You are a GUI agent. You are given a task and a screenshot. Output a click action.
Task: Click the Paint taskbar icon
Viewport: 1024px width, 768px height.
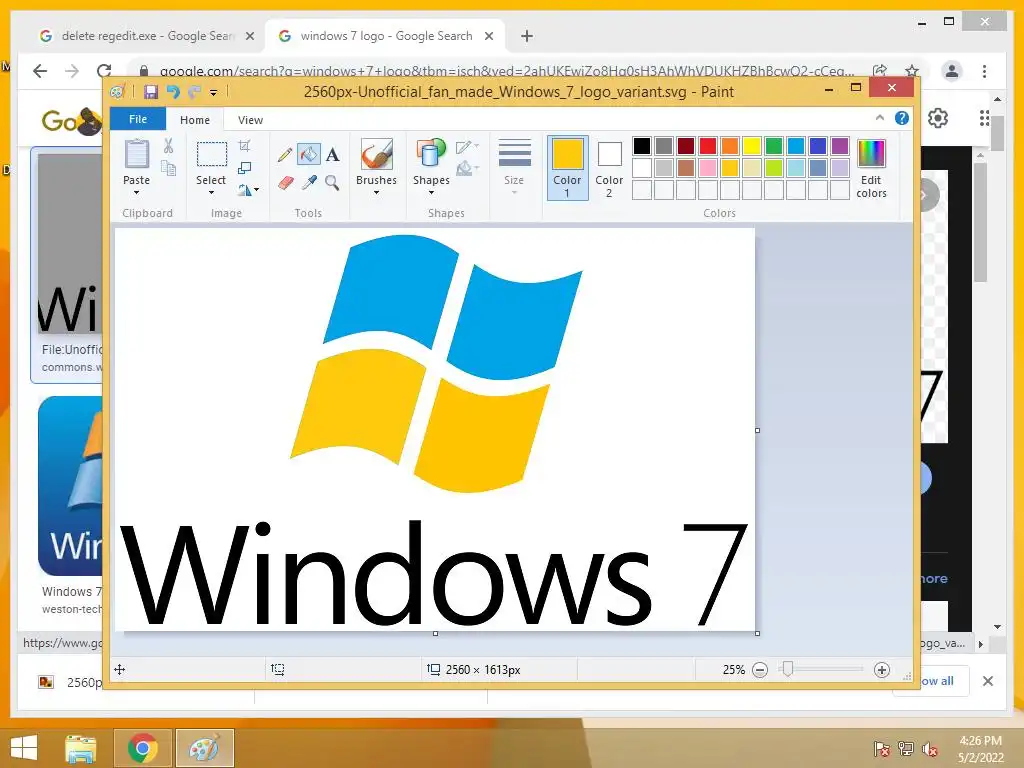[x=204, y=748]
